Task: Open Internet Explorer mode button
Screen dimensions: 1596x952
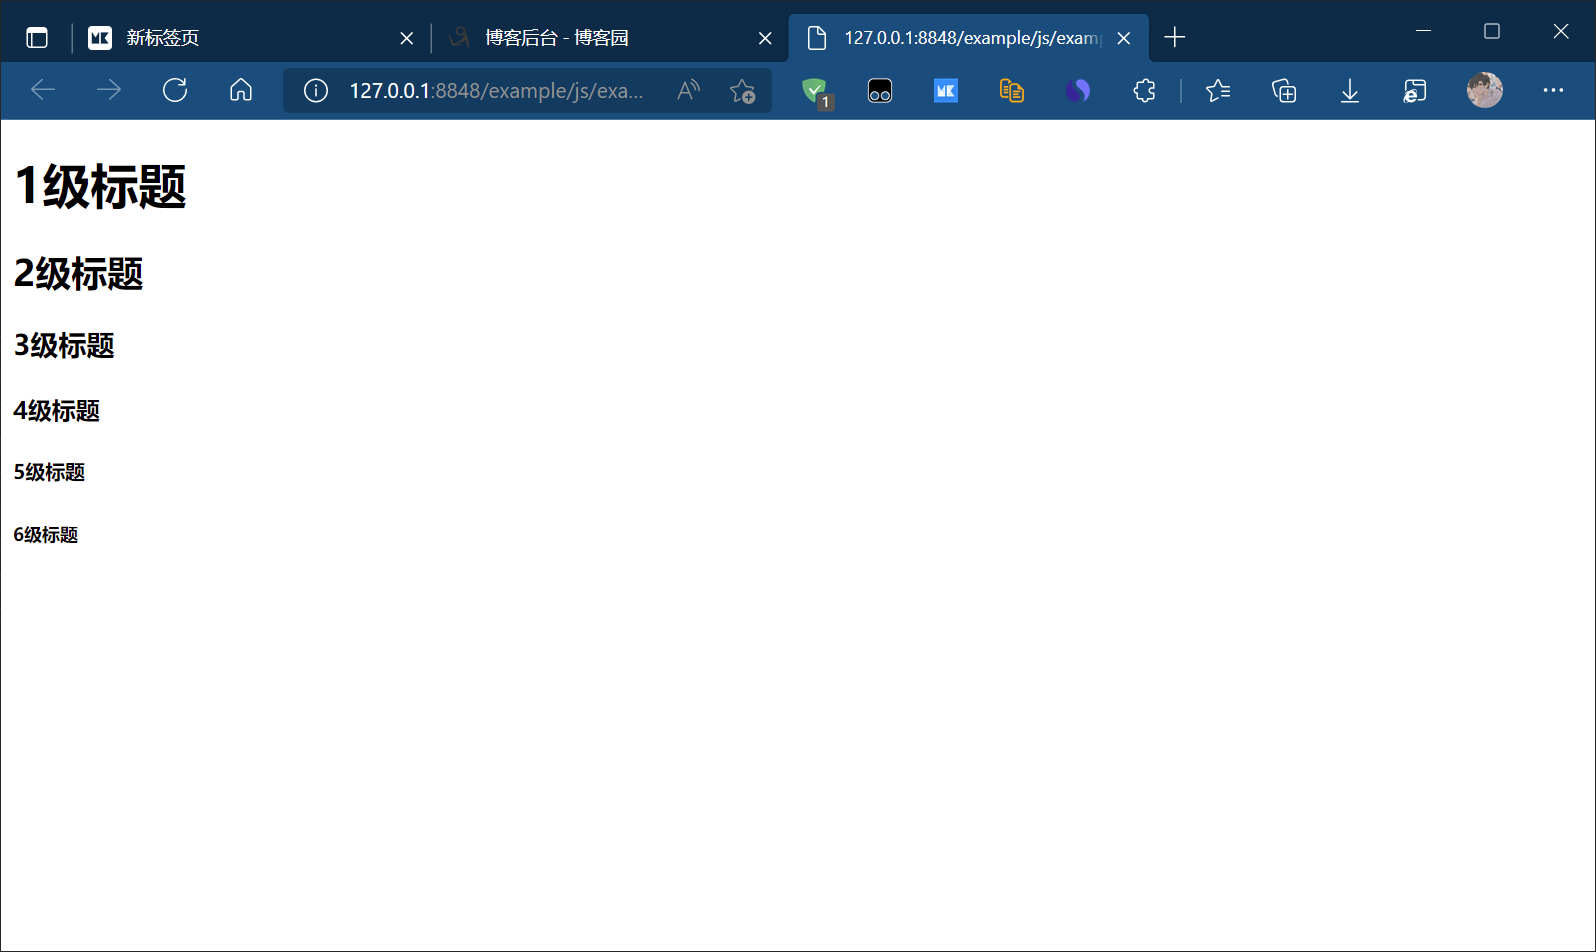Action: tap(1415, 91)
